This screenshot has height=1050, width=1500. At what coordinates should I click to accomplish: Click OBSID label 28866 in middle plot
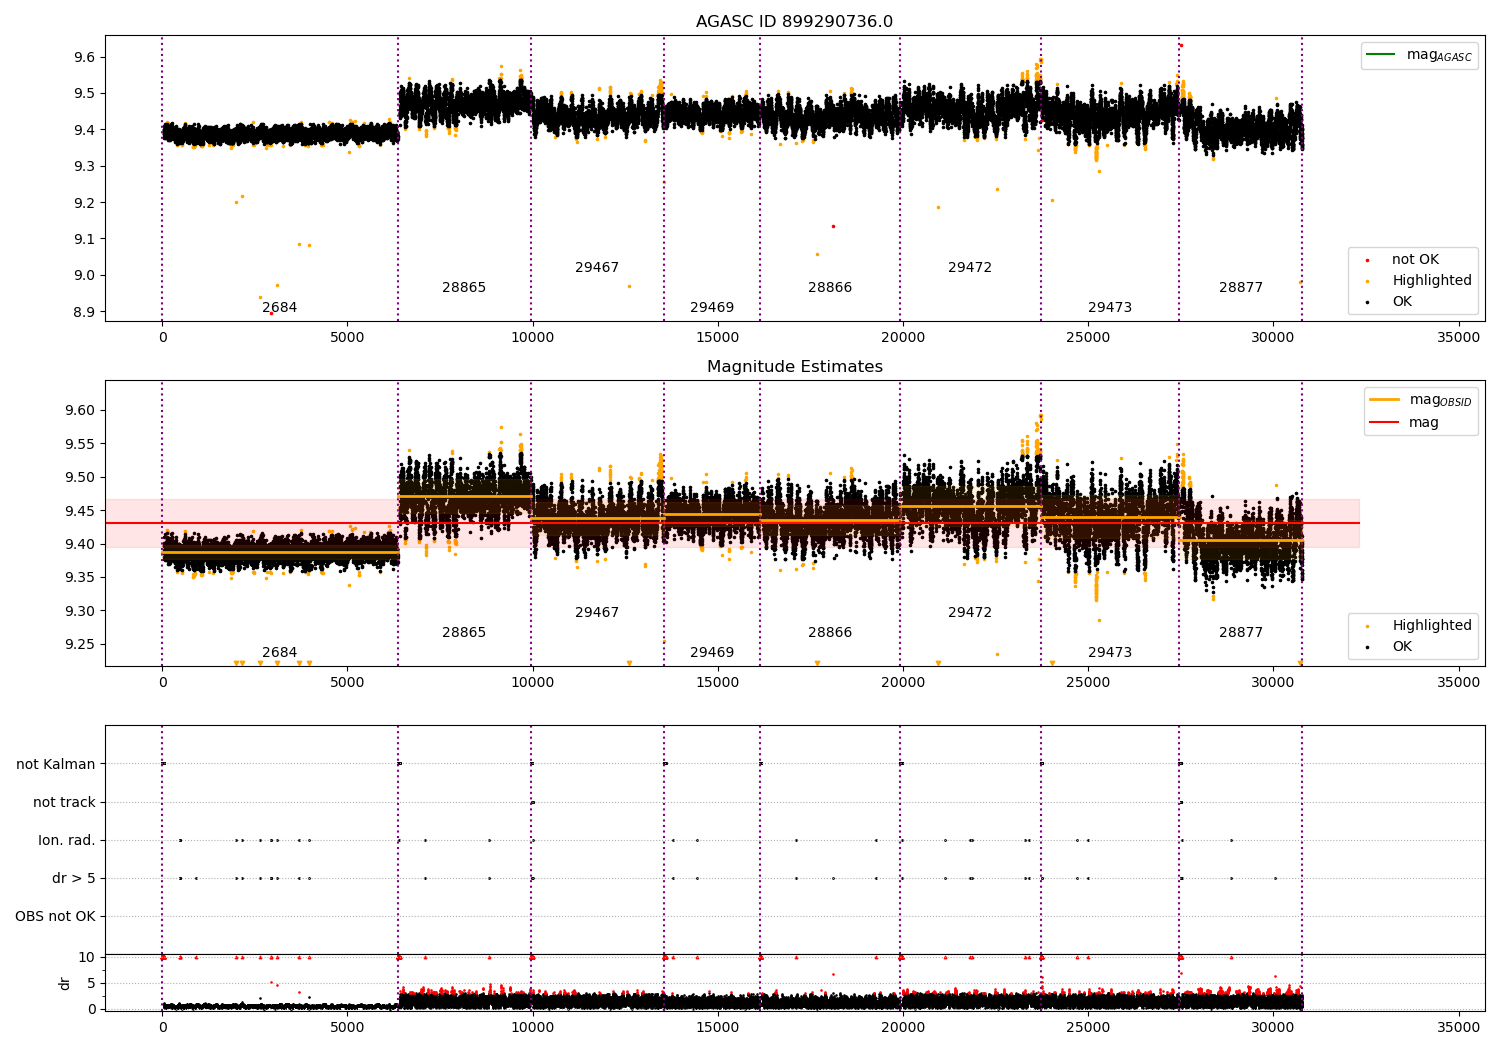click(830, 633)
